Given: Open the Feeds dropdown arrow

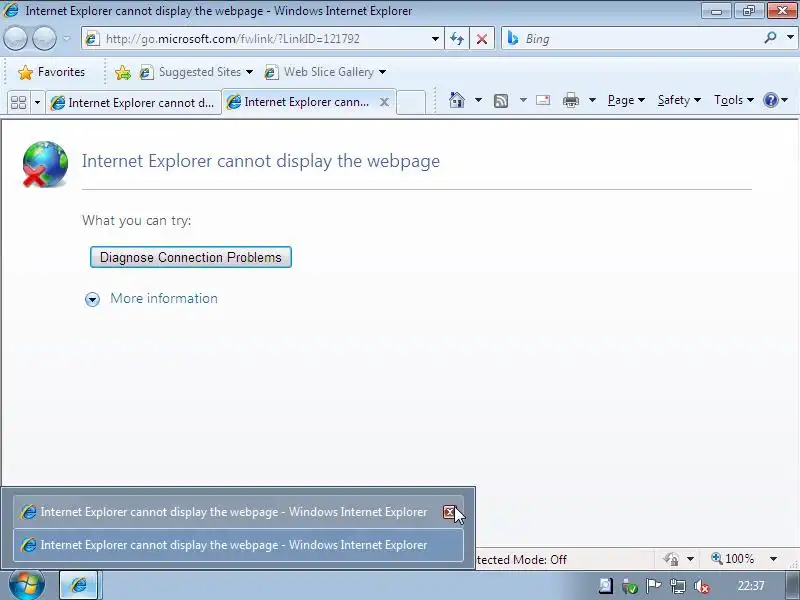Looking at the screenshot, I should pyautogui.click(x=523, y=100).
